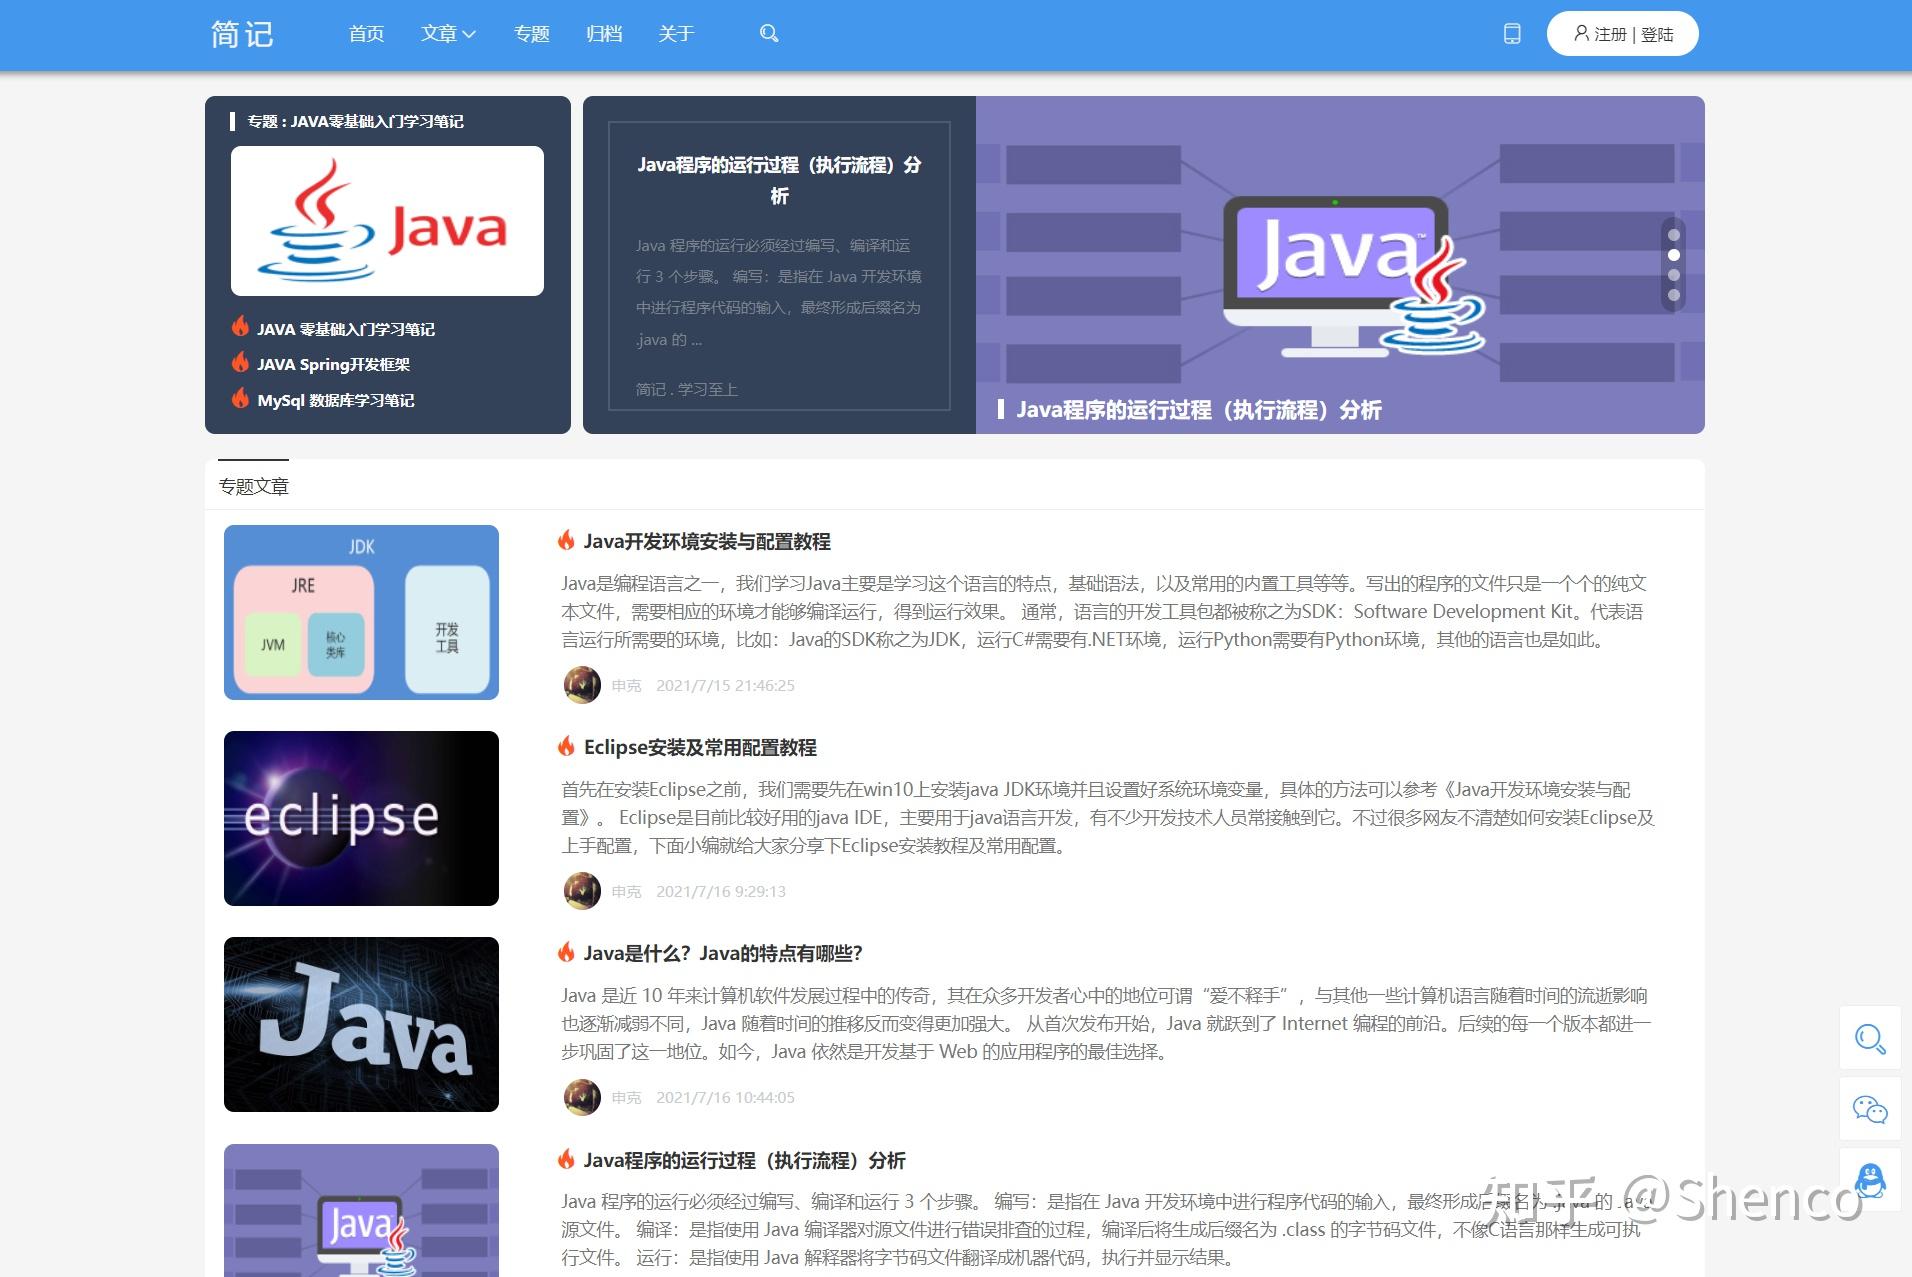
Task: Open JAVA Spring开发框架 topic link
Action: 334,365
